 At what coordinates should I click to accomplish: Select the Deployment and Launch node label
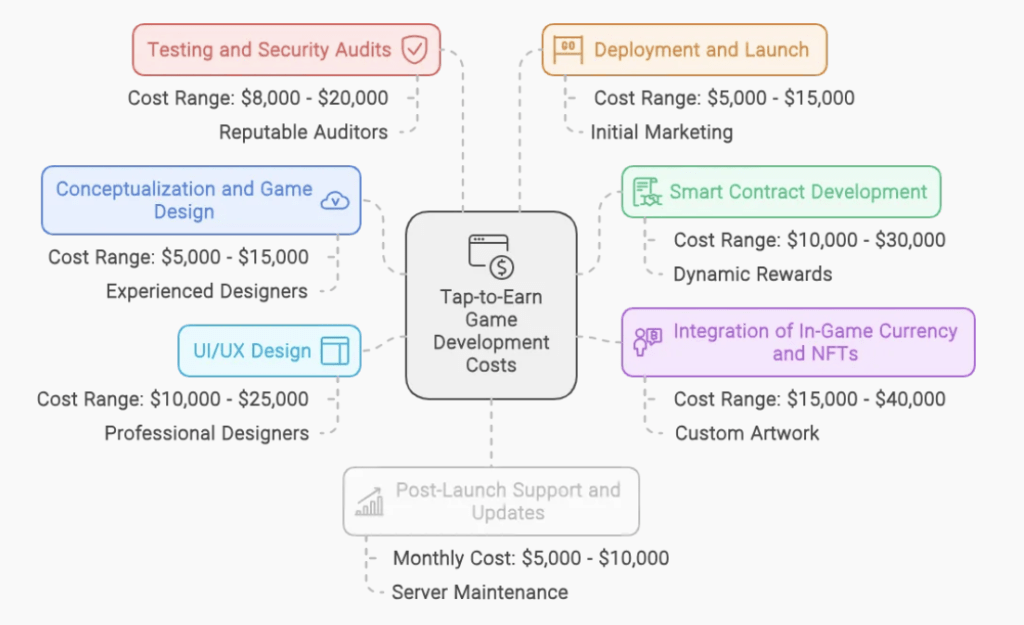700,48
